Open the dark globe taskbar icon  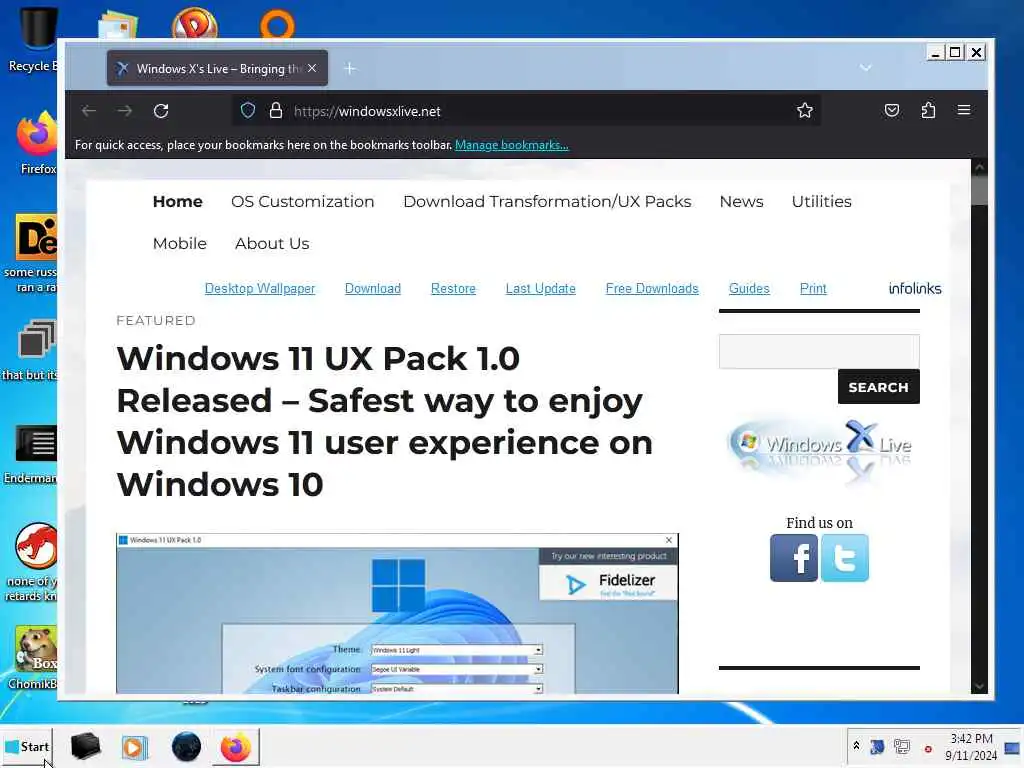click(x=186, y=747)
